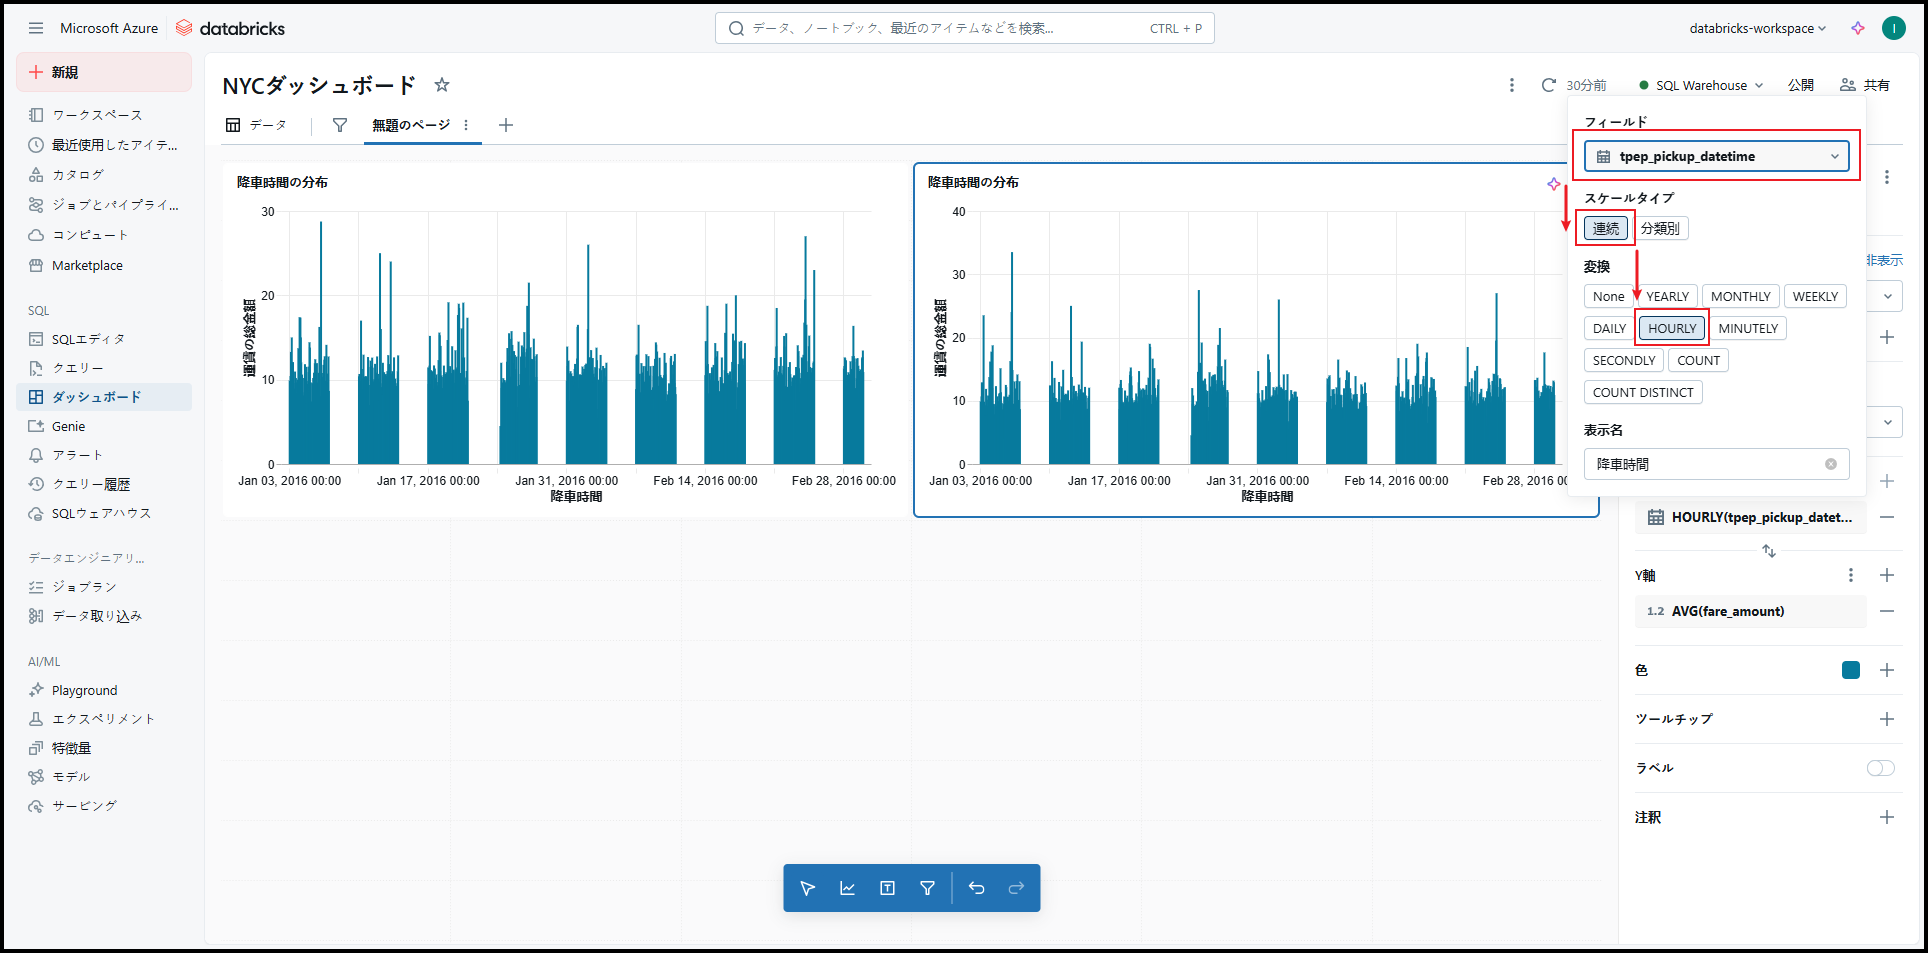The height and width of the screenshot is (953, 1928).
Task: Open the databricks-workspace switcher dropdown
Action: tap(1757, 28)
